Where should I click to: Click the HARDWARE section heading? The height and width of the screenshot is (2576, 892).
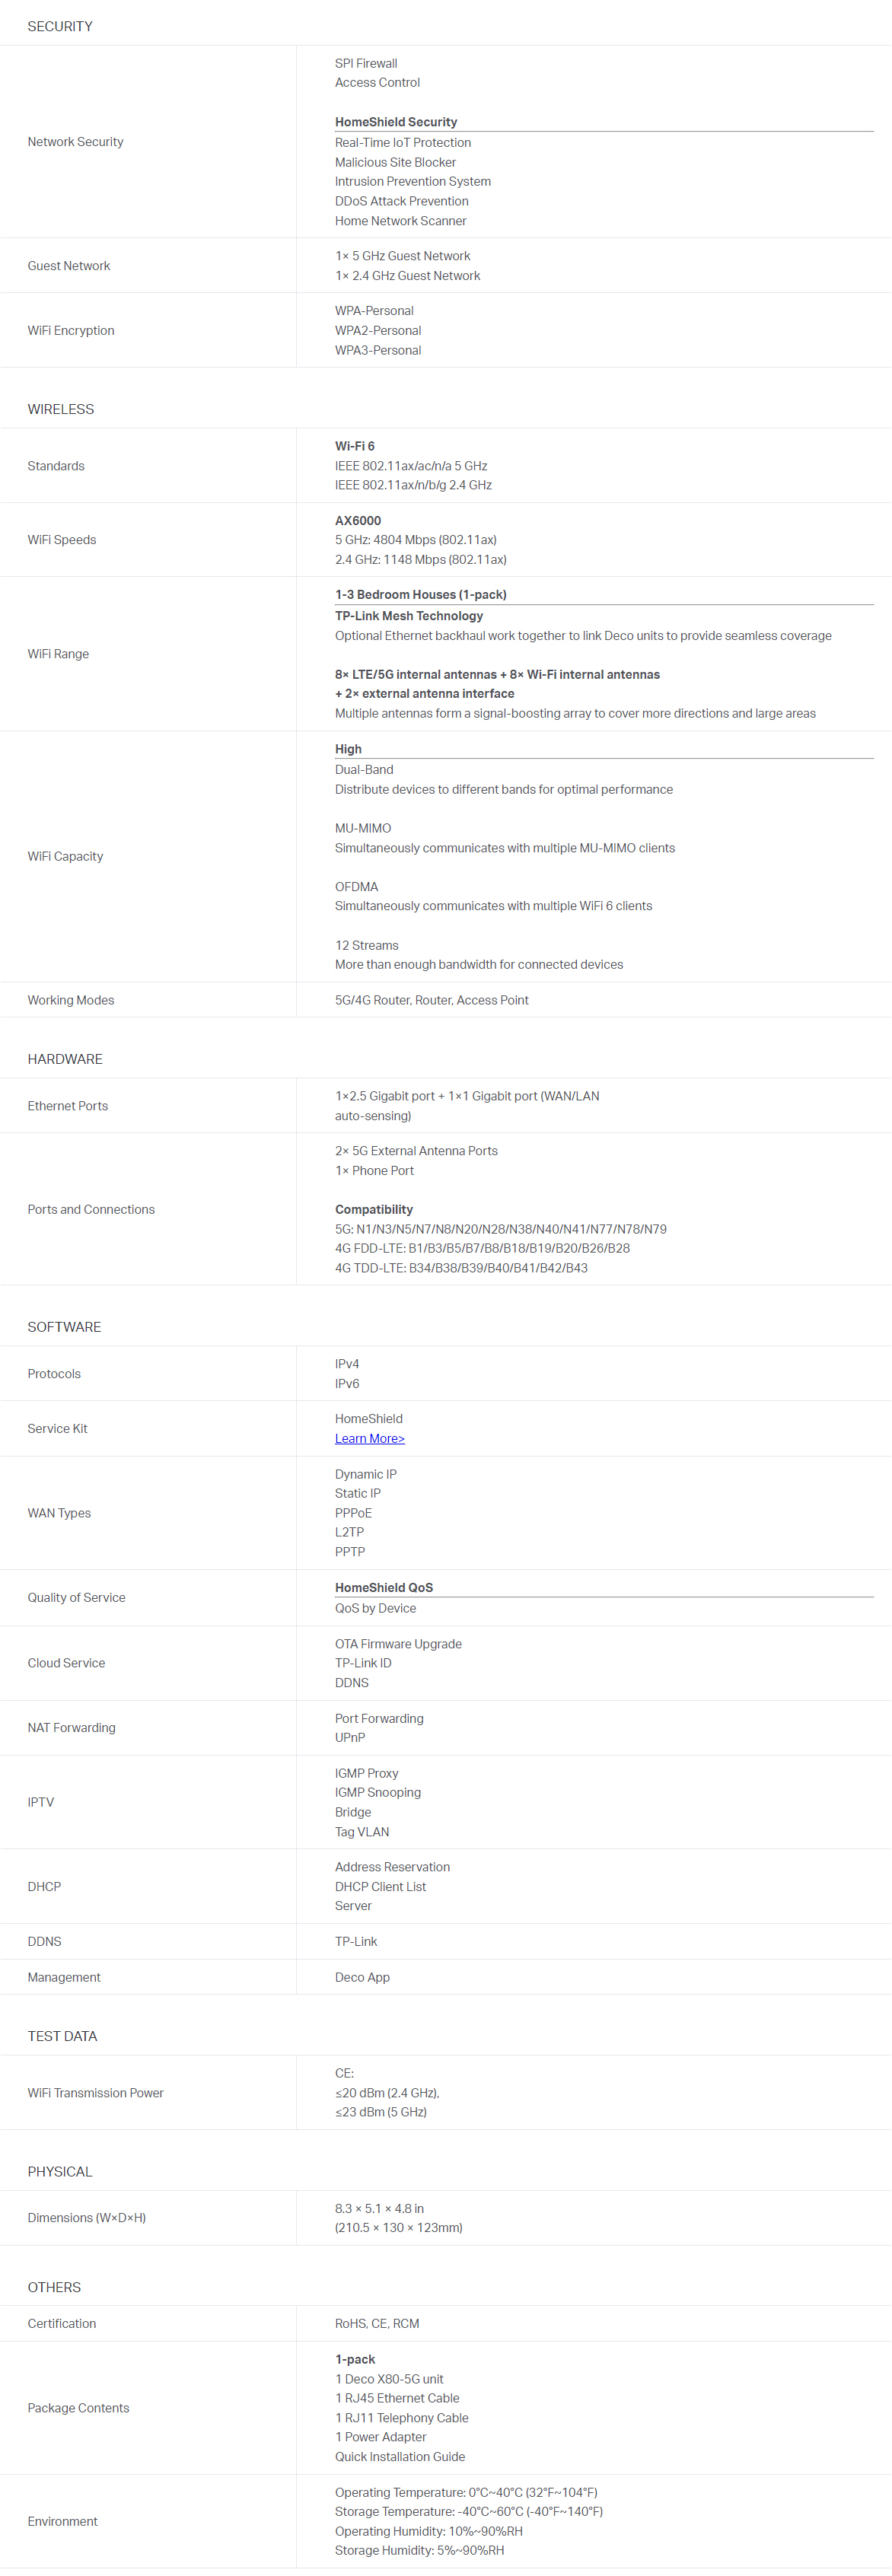tap(65, 1059)
